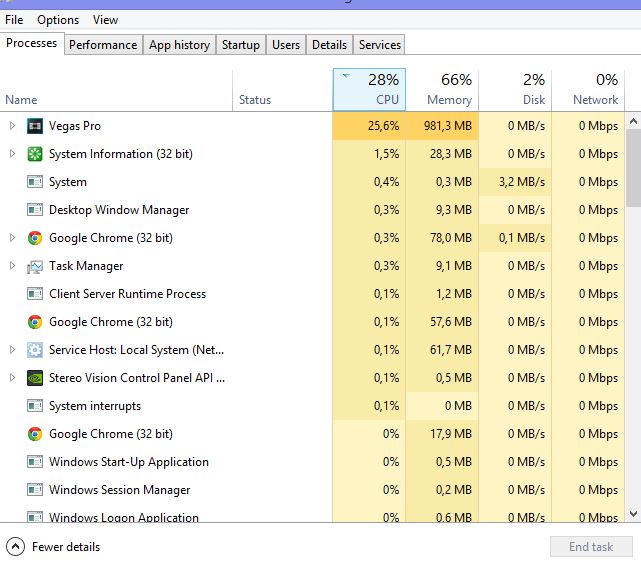Click the 61,7 MB memory cell
This screenshot has height=564, width=641.
[x=442, y=350]
